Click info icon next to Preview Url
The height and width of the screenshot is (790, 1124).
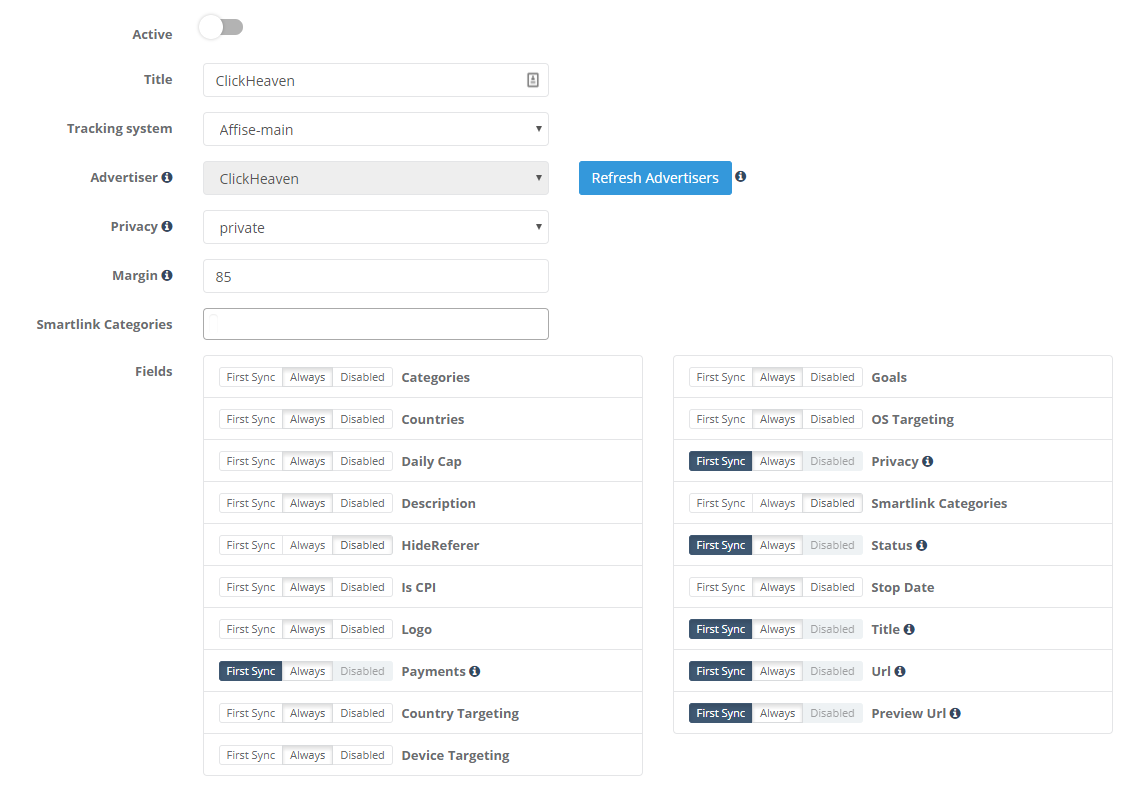click(955, 713)
